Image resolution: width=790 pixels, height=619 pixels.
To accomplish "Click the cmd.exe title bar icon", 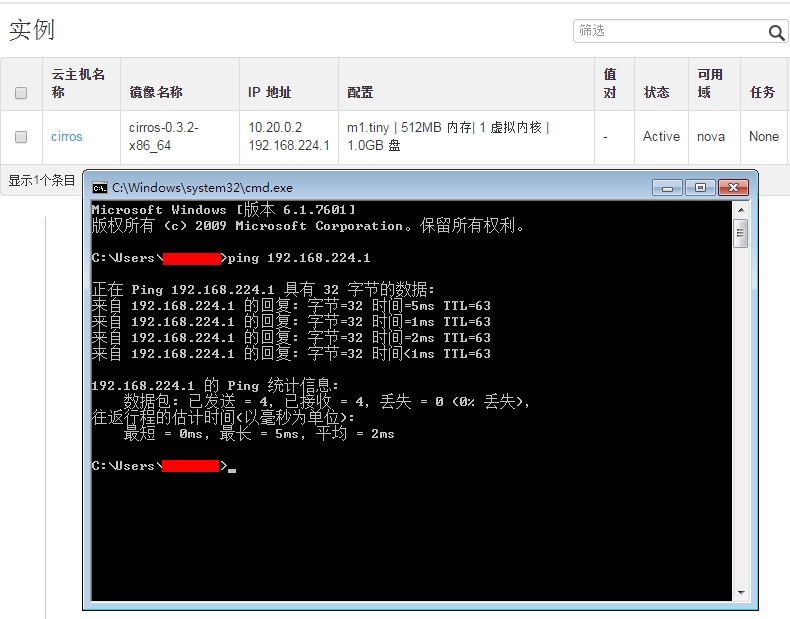I will (x=100, y=188).
